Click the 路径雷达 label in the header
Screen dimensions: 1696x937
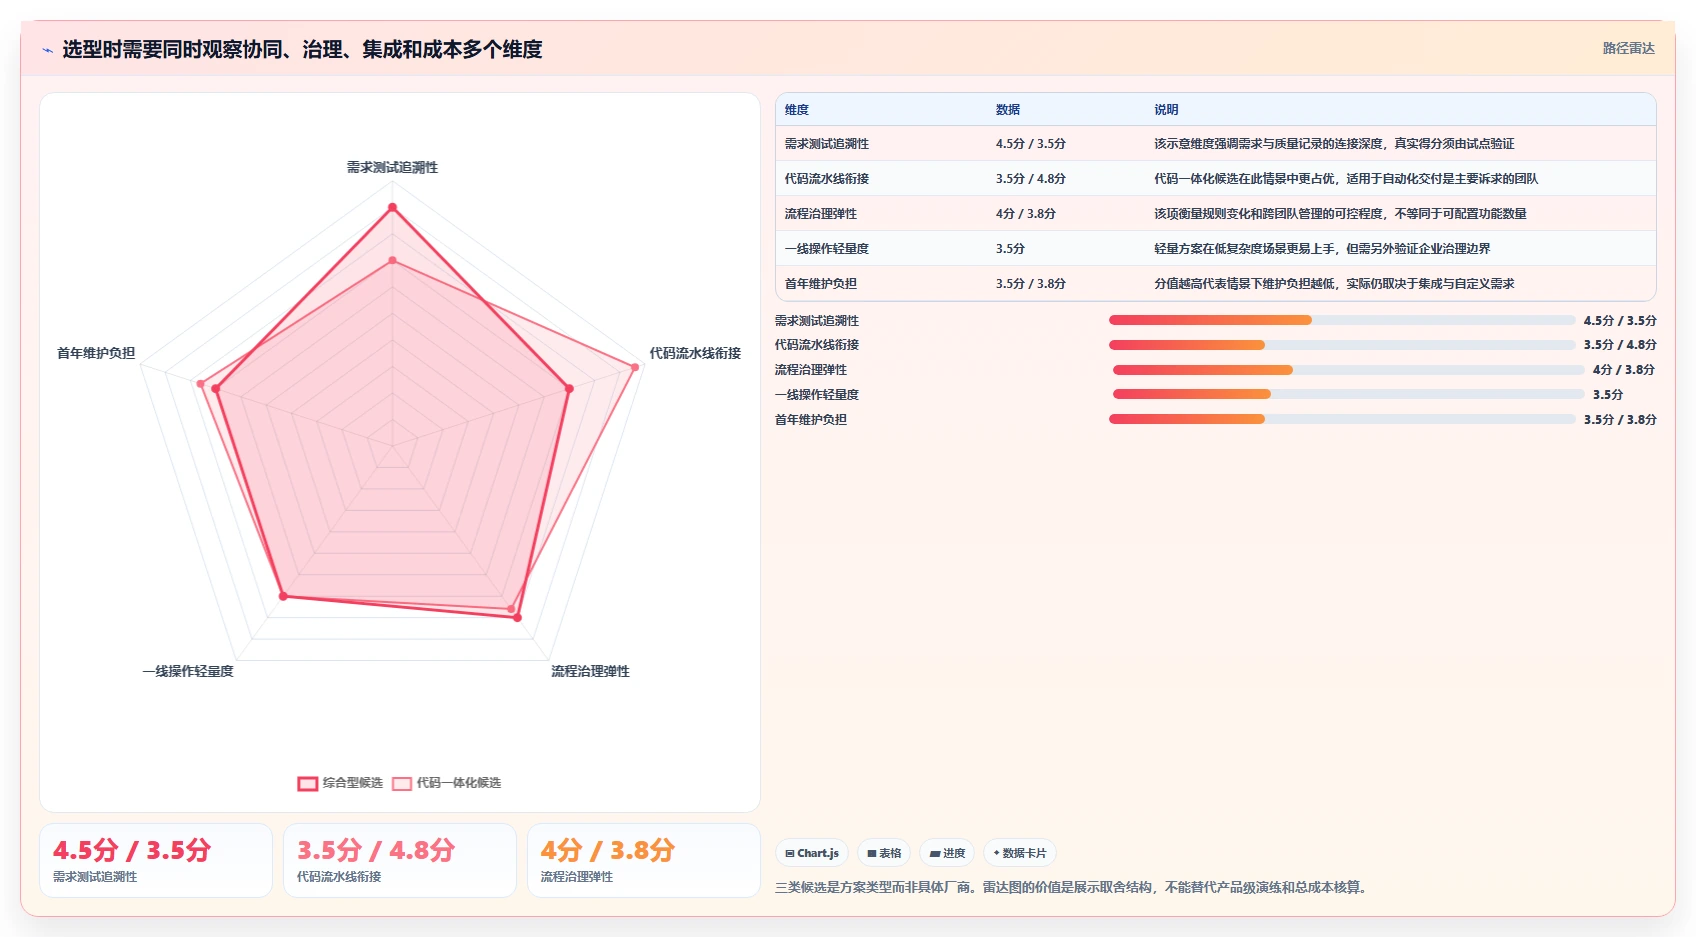click(x=1628, y=48)
